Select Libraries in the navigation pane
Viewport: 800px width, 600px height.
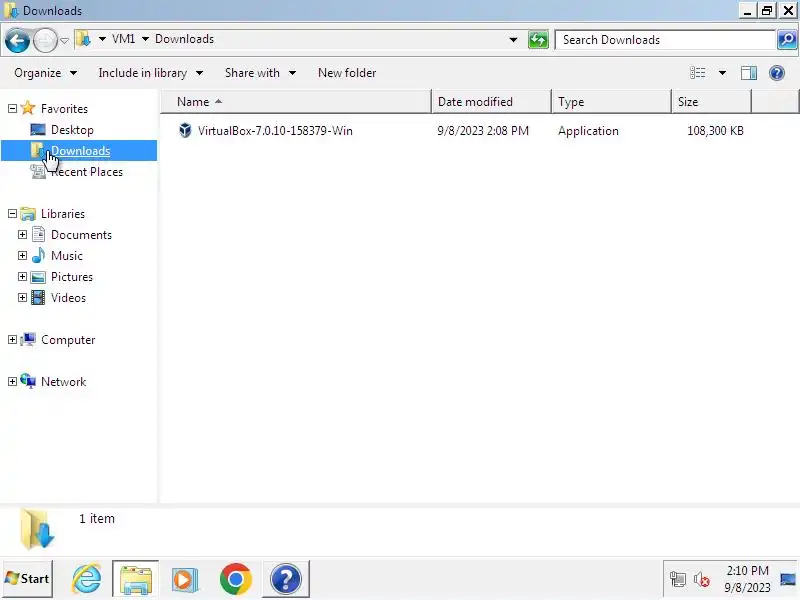coord(63,214)
